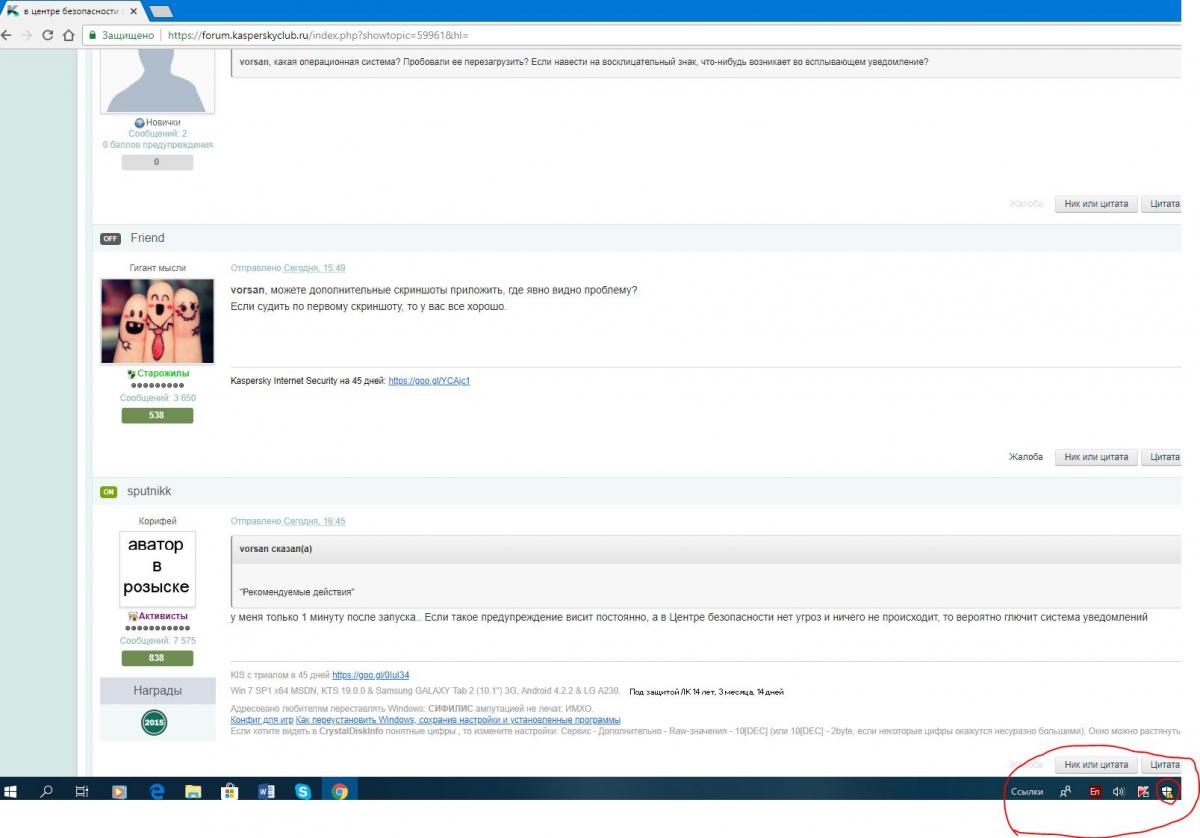The width and height of the screenshot is (1200, 838).
Task: Click the 'Гигант мысли' rank title
Action: click(157, 268)
